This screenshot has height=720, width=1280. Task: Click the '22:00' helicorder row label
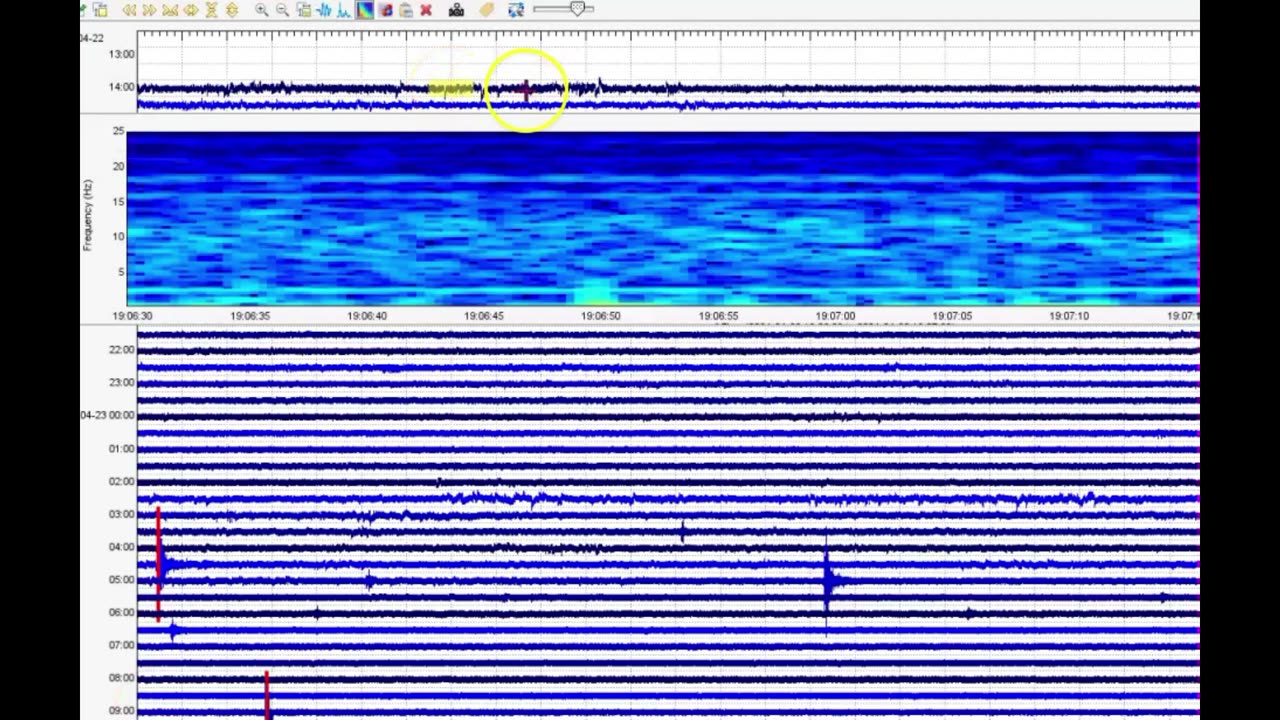121,350
